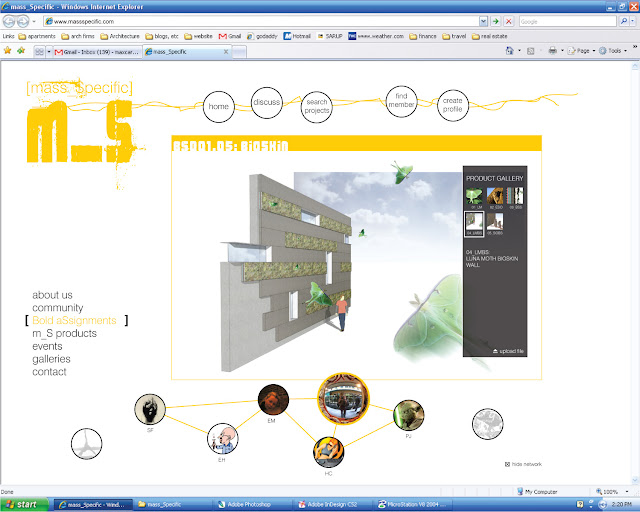Screen dimensions: 640x512
Task: Select the 04_LMBS gallery thumbnail
Action: point(474,223)
